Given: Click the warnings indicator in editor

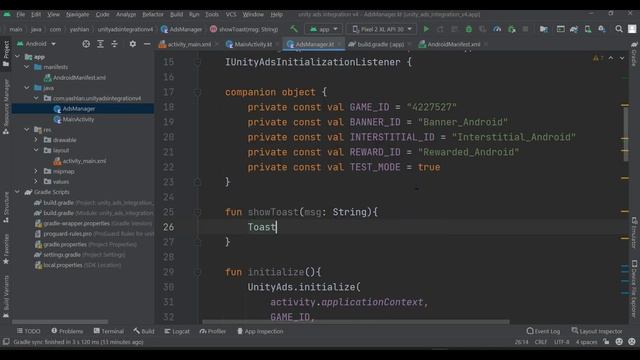Looking at the screenshot, I should (598, 58).
